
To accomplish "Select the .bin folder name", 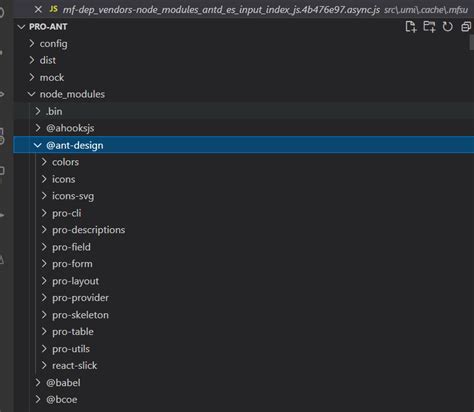I will [54, 111].
